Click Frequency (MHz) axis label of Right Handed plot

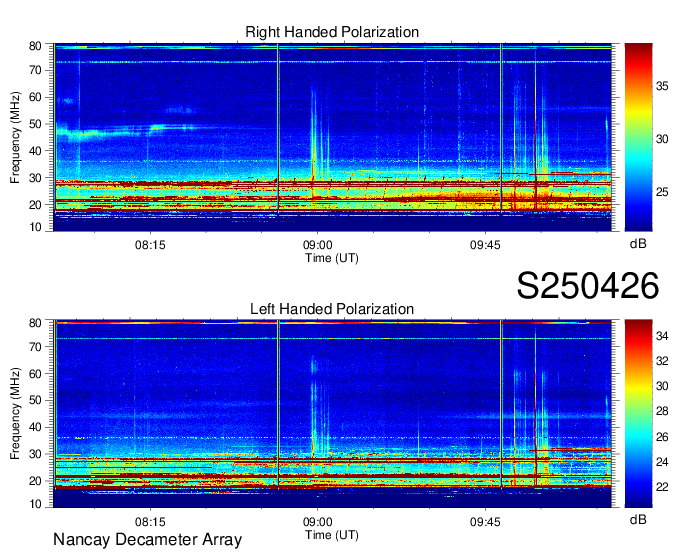pos(15,137)
